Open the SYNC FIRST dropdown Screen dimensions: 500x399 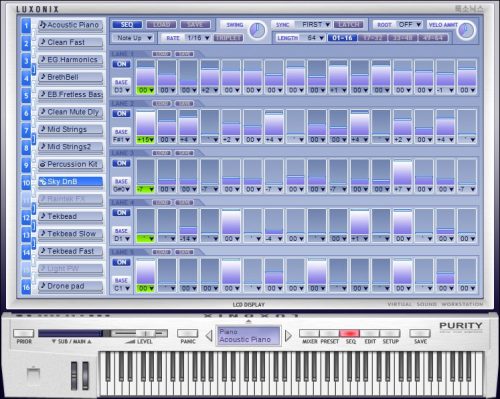[x=315, y=25]
